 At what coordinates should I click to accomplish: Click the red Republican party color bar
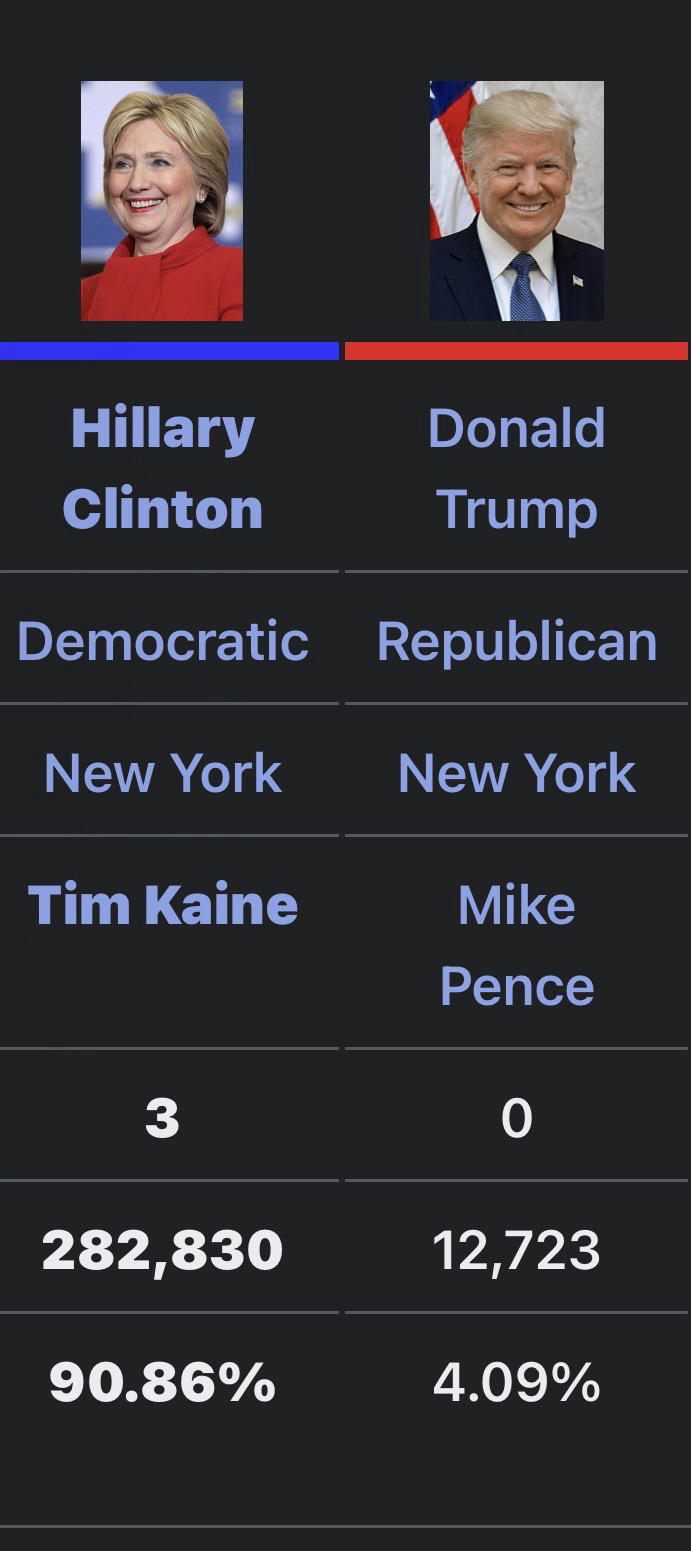pyautogui.click(x=516, y=351)
